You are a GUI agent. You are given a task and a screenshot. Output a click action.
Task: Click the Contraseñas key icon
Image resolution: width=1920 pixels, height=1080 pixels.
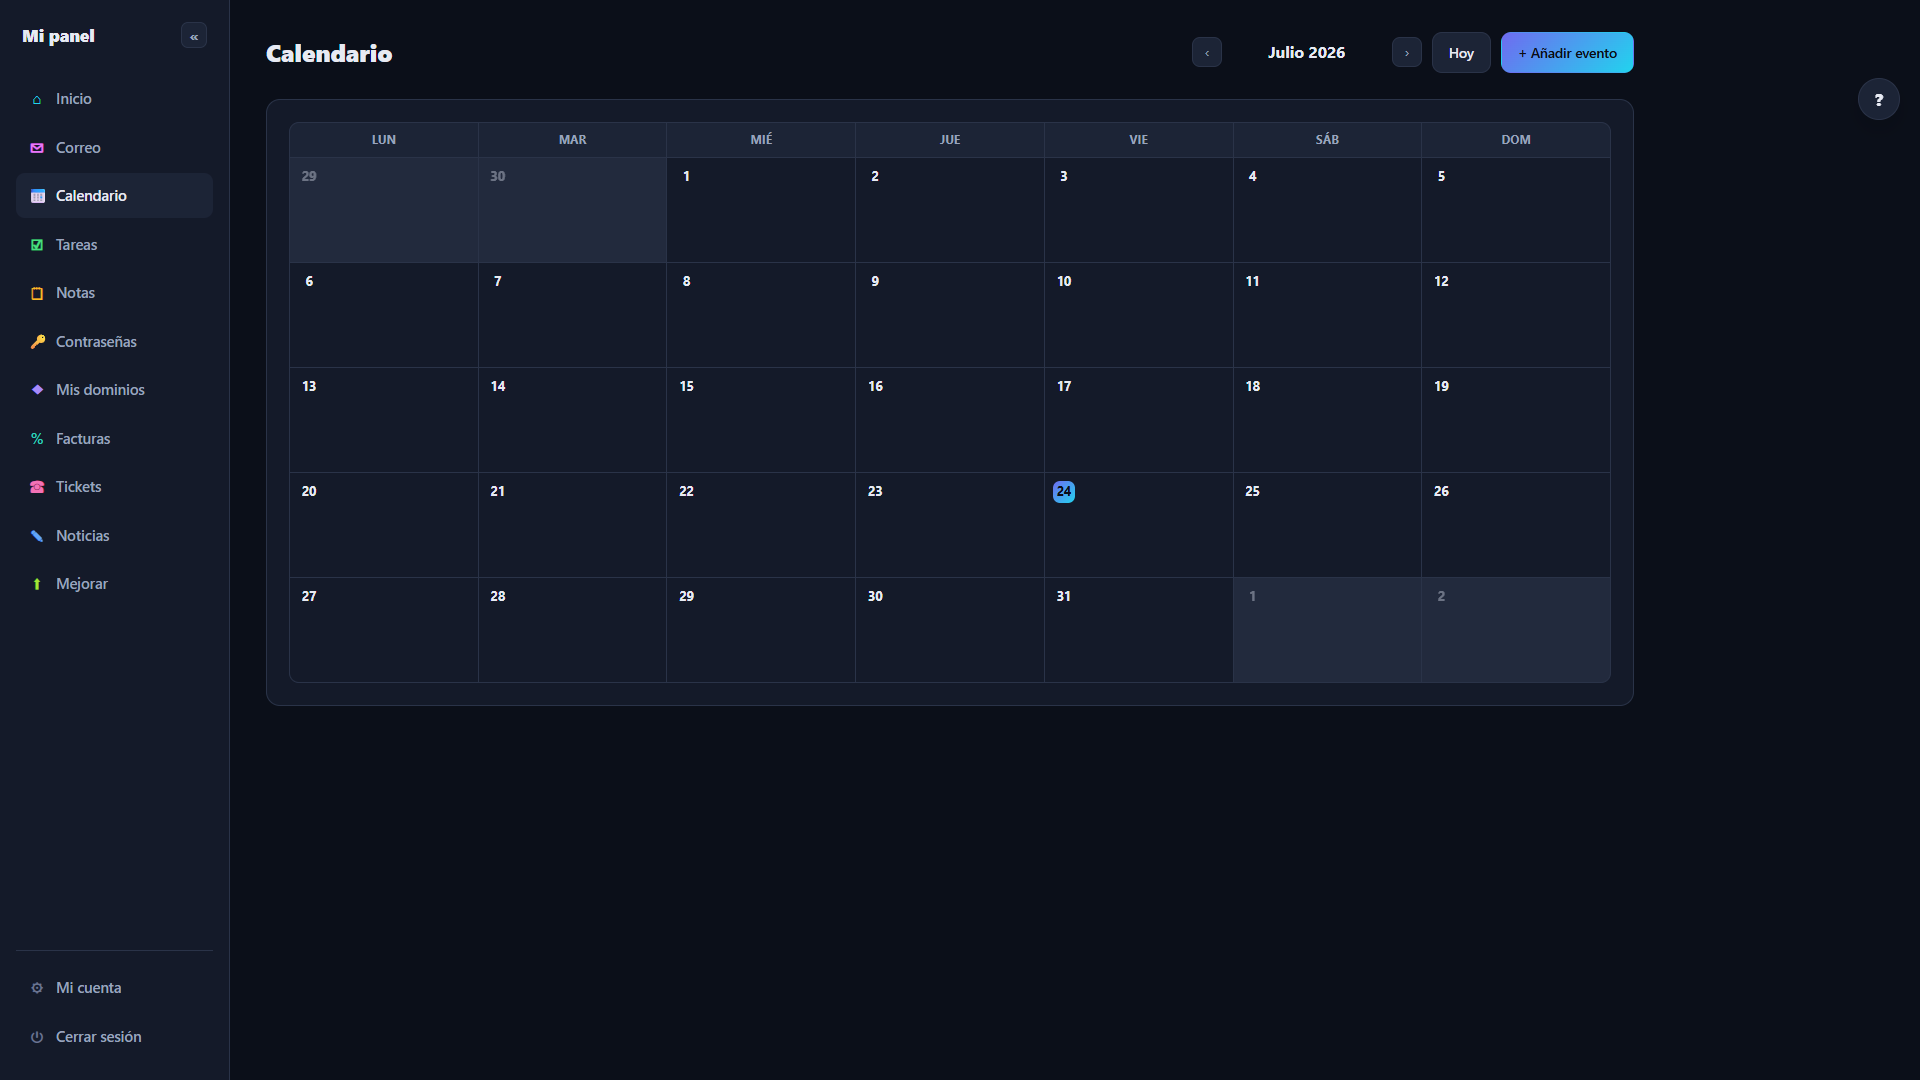pyautogui.click(x=37, y=342)
